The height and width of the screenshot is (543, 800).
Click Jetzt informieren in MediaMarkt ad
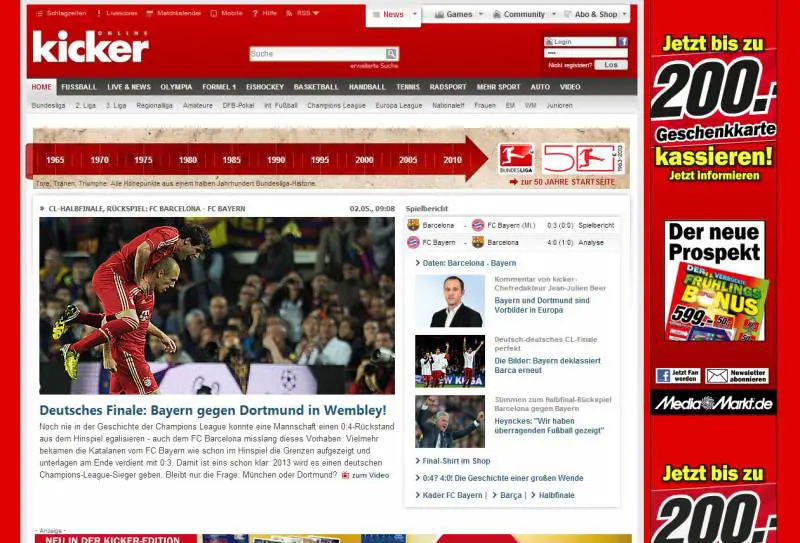coord(714,176)
